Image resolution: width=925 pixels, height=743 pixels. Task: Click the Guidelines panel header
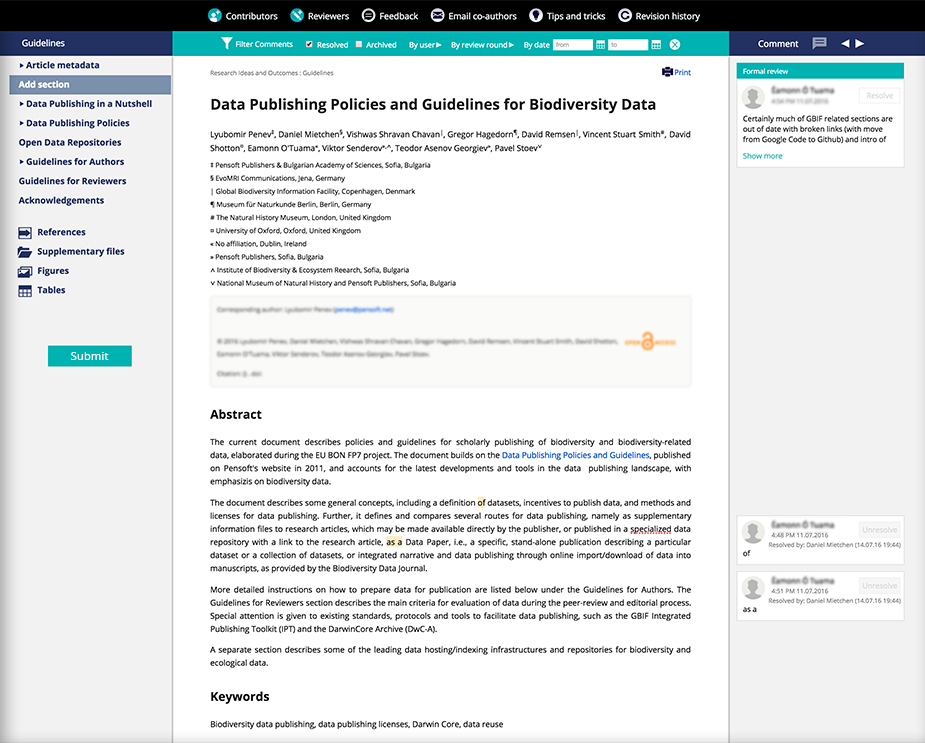pyautogui.click(x=86, y=43)
